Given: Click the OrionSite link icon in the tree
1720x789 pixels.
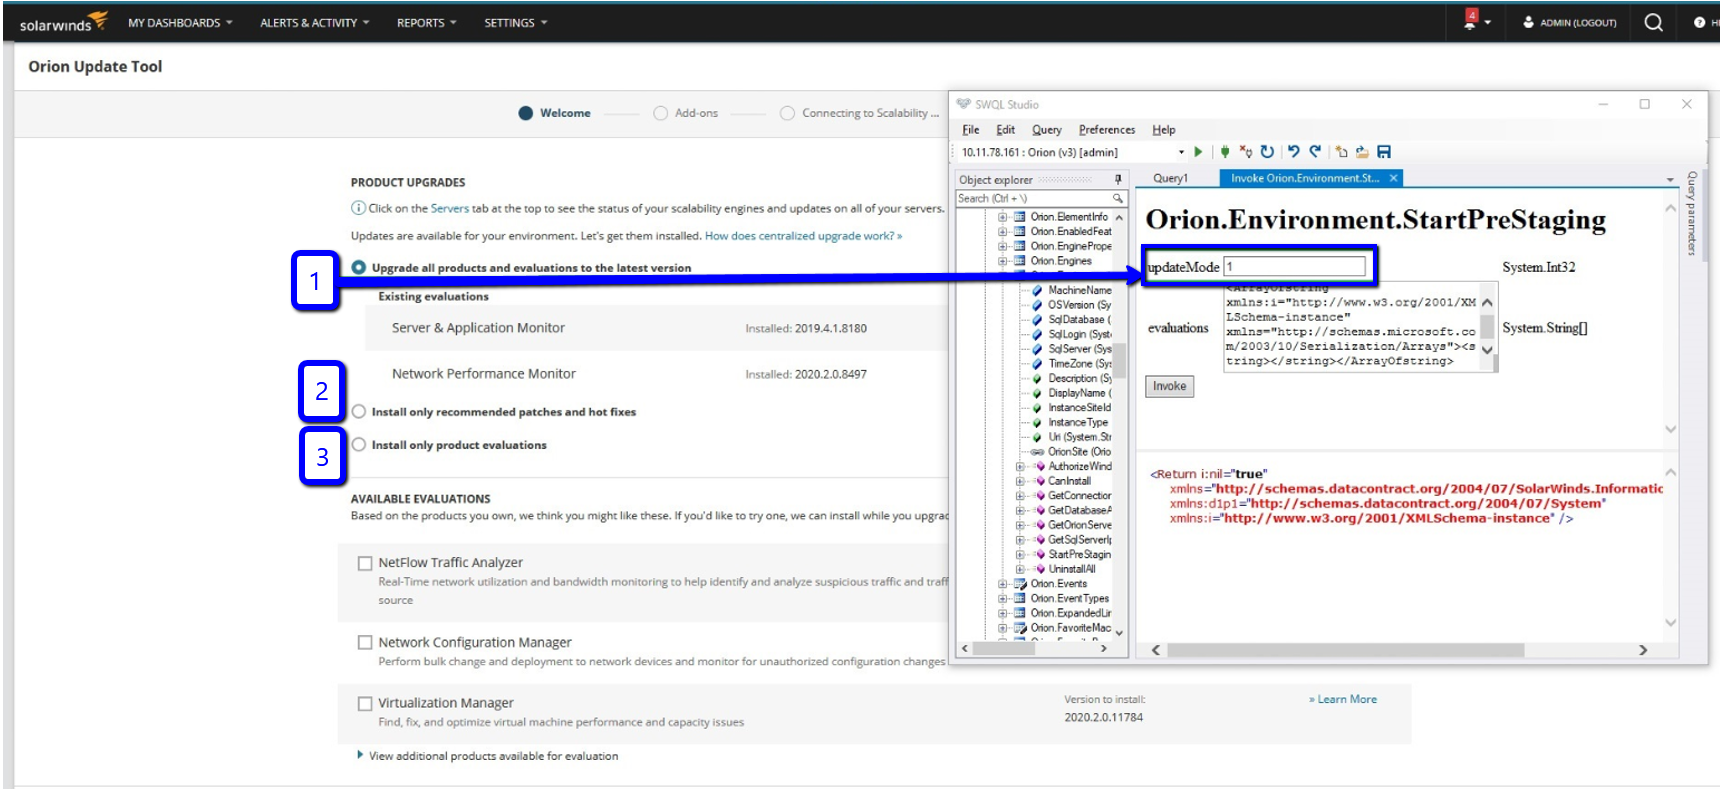Looking at the screenshot, I should tap(1038, 452).
